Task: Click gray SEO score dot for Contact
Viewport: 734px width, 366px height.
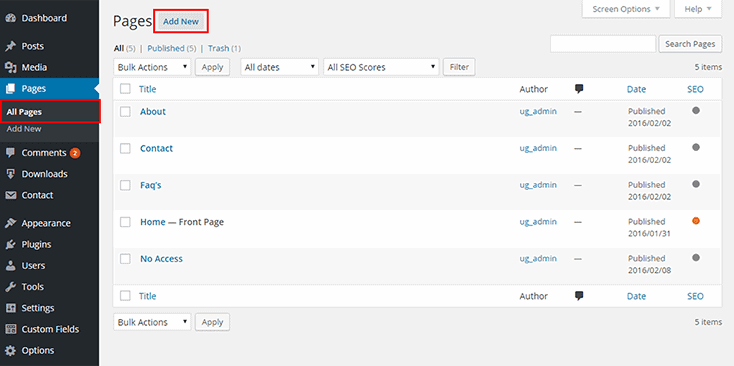Action: point(696,147)
